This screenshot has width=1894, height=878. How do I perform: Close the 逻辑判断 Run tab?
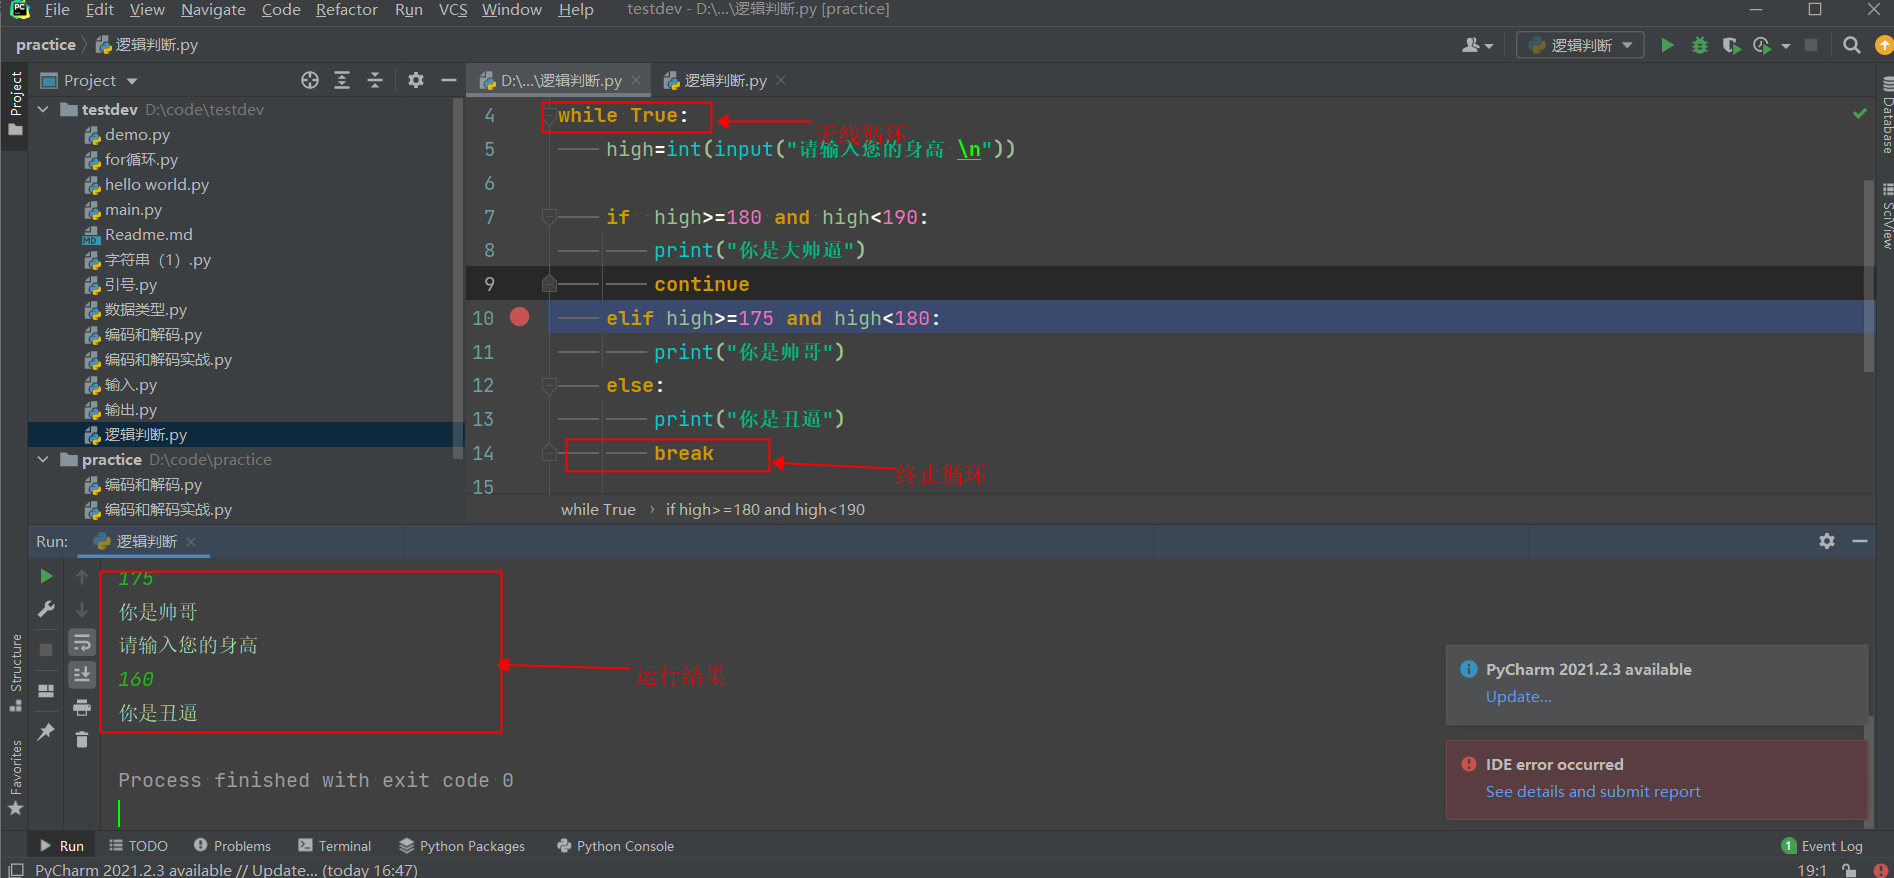coord(191,541)
